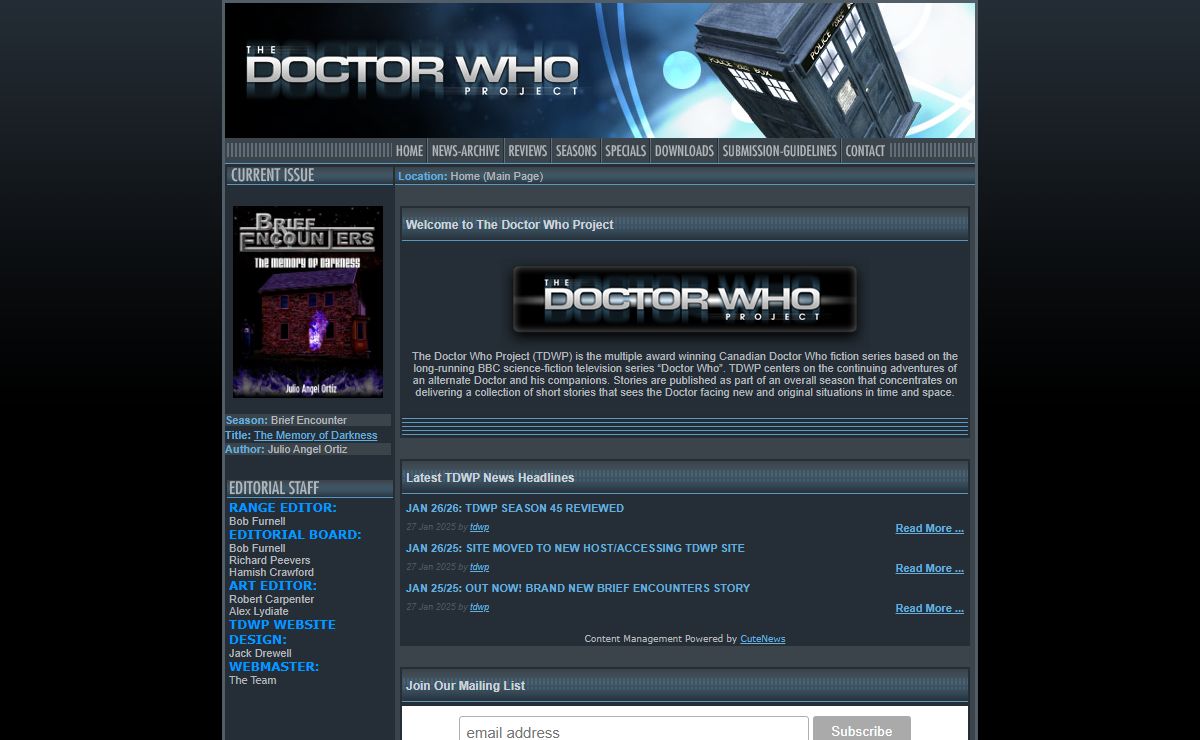Click Welcome to The Doctor Who Project heading
Screen dimensions: 1200x740
[510, 224]
